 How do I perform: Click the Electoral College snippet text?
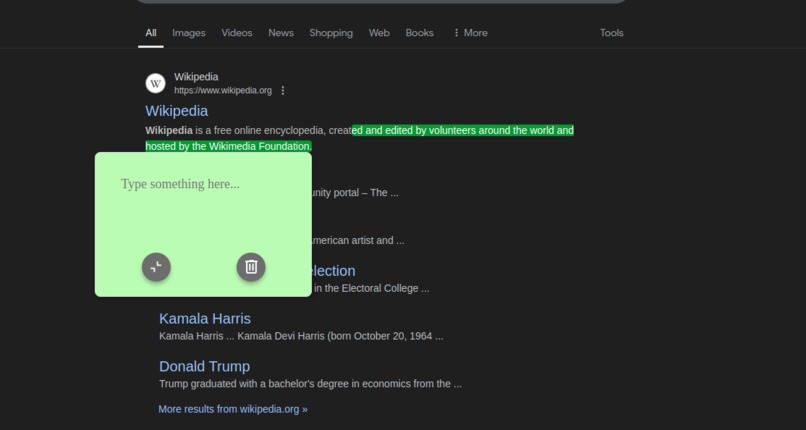coord(371,289)
